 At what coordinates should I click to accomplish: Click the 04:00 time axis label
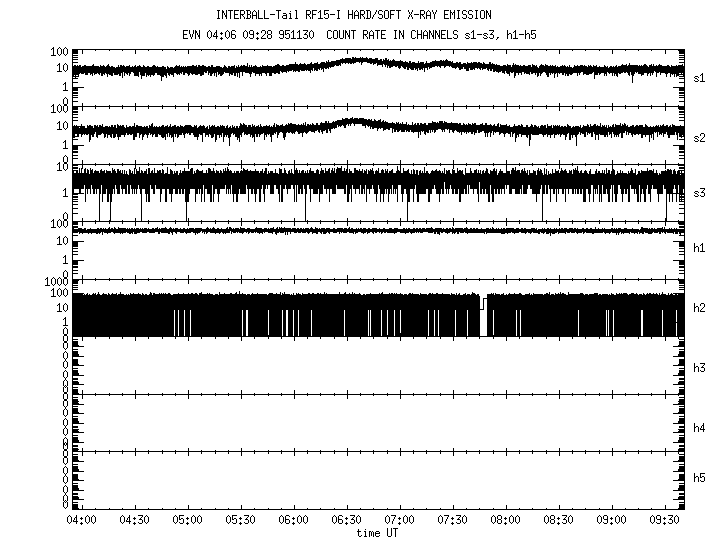pos(81,521)
